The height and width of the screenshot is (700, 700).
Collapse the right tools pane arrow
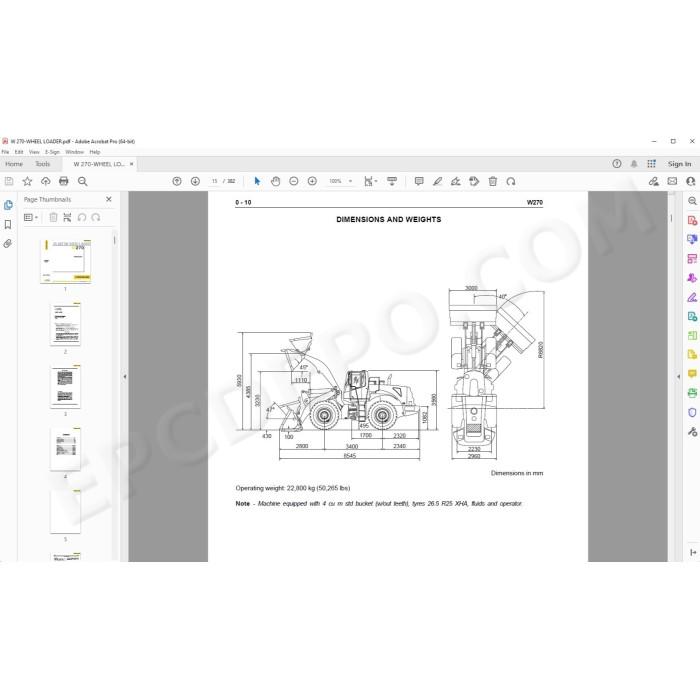(679, 377)
